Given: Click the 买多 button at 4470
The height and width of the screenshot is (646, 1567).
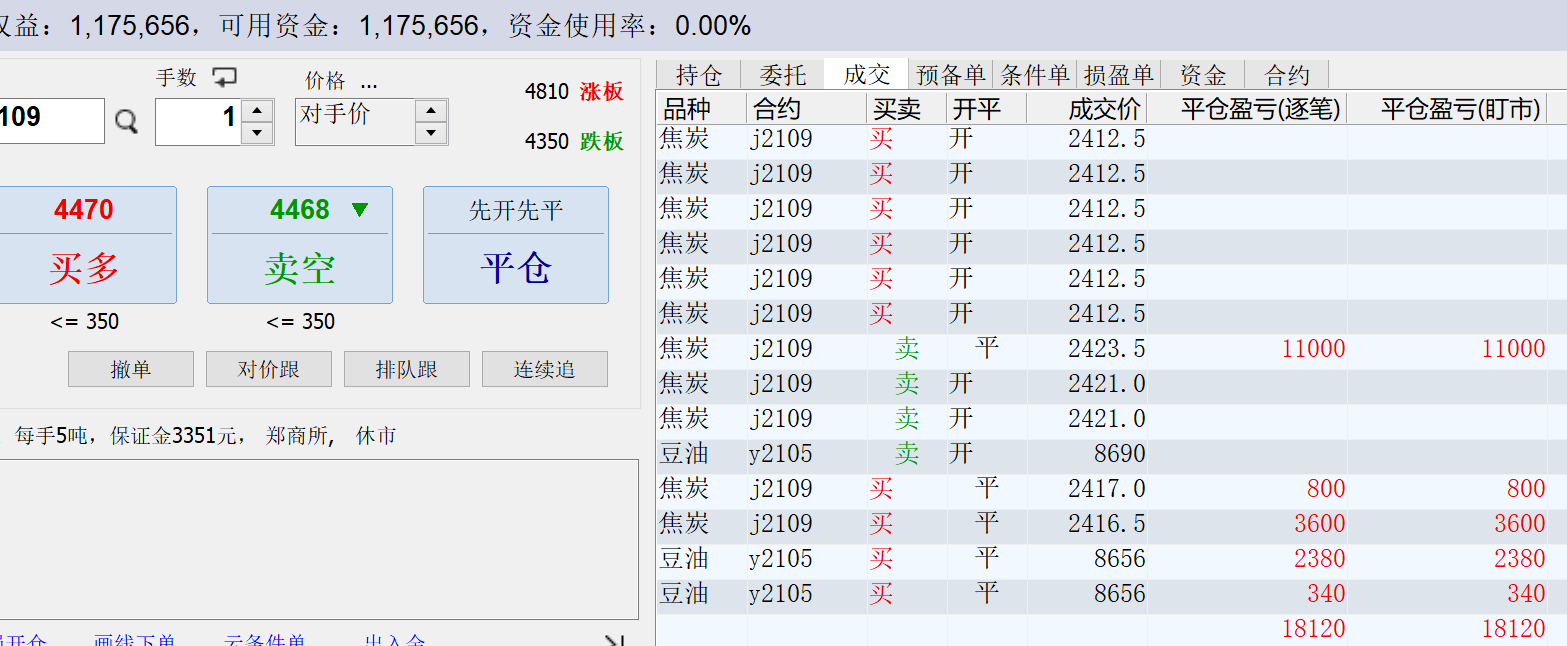Looking at the screenshot, I should click(x=87, y=245).
